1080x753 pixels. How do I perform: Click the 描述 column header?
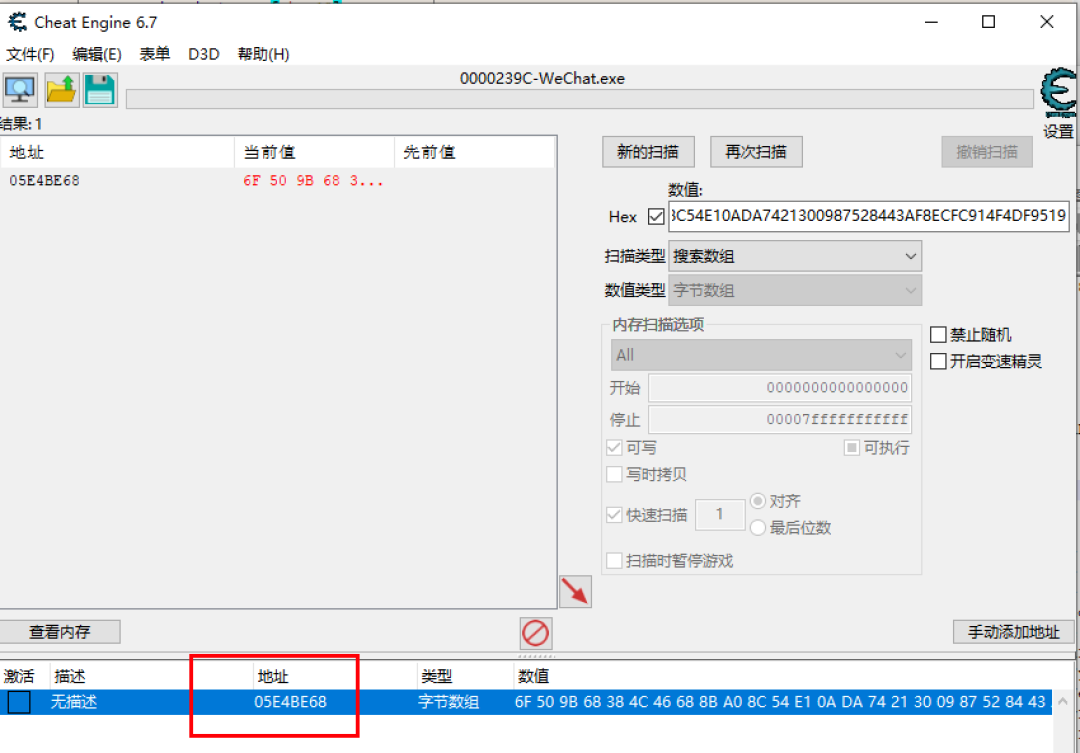click(70, 677)
